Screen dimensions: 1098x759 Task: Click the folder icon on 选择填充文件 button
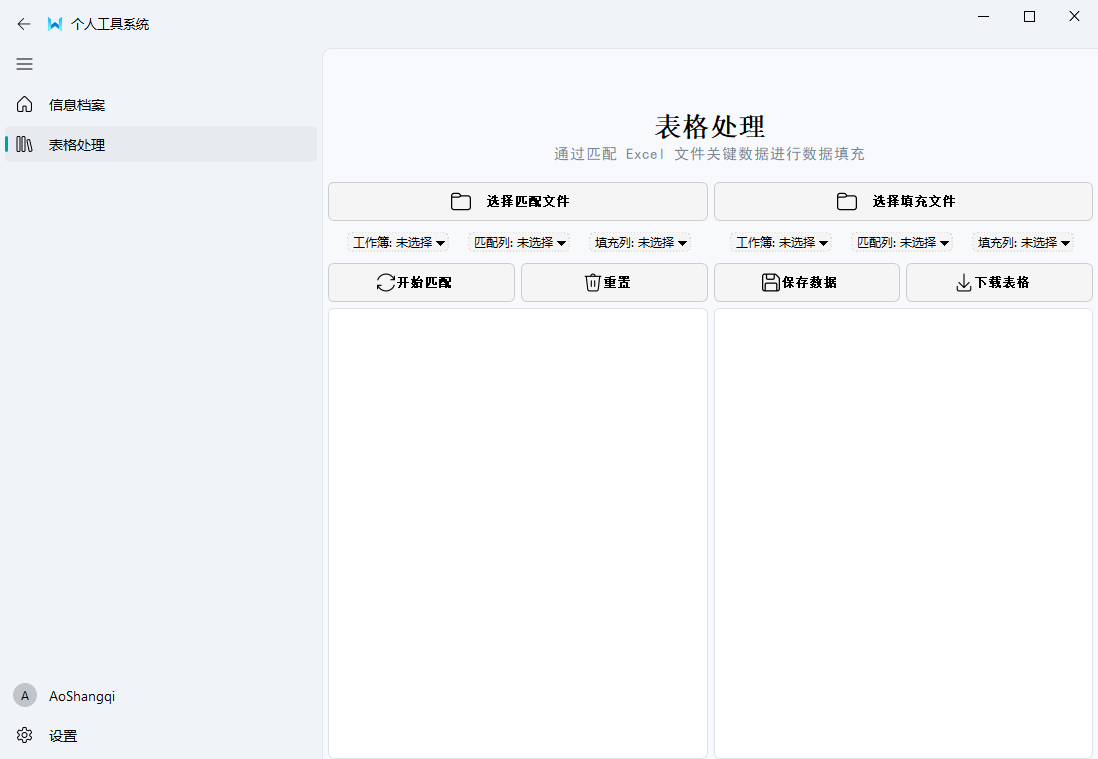click(847, 201)
